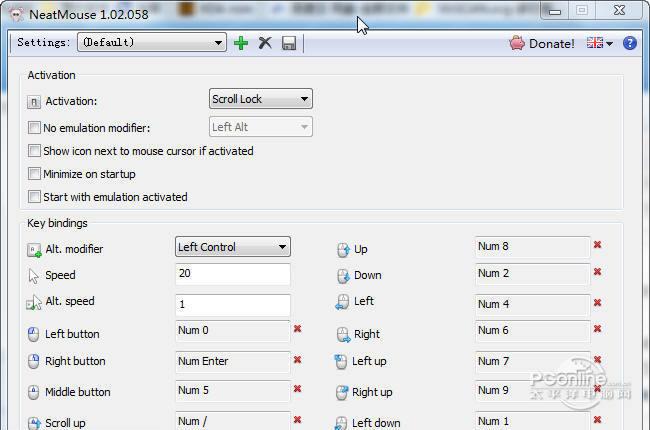This screenshot has height=430, width=650.
Task: Clear the Left direction binding red X
Action: [597, 303]
